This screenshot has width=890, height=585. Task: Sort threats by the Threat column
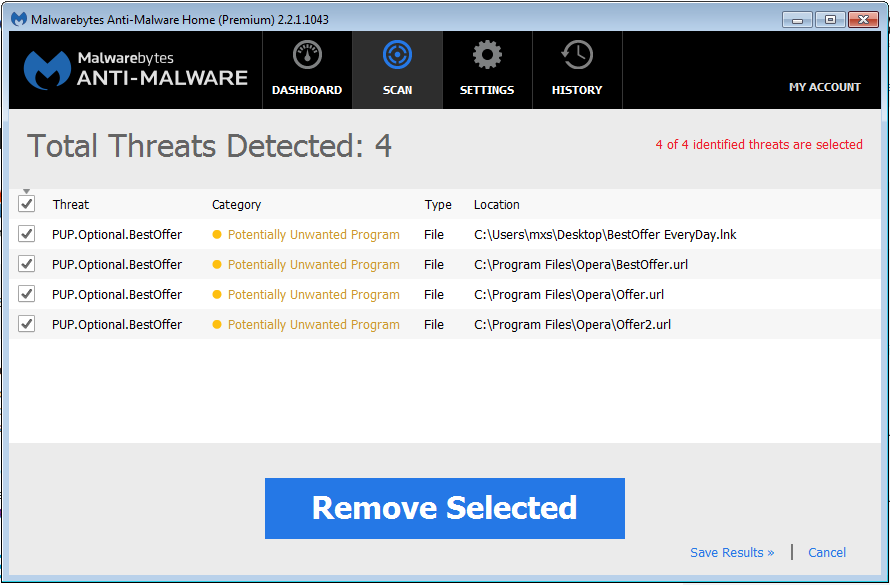[71, 205]
